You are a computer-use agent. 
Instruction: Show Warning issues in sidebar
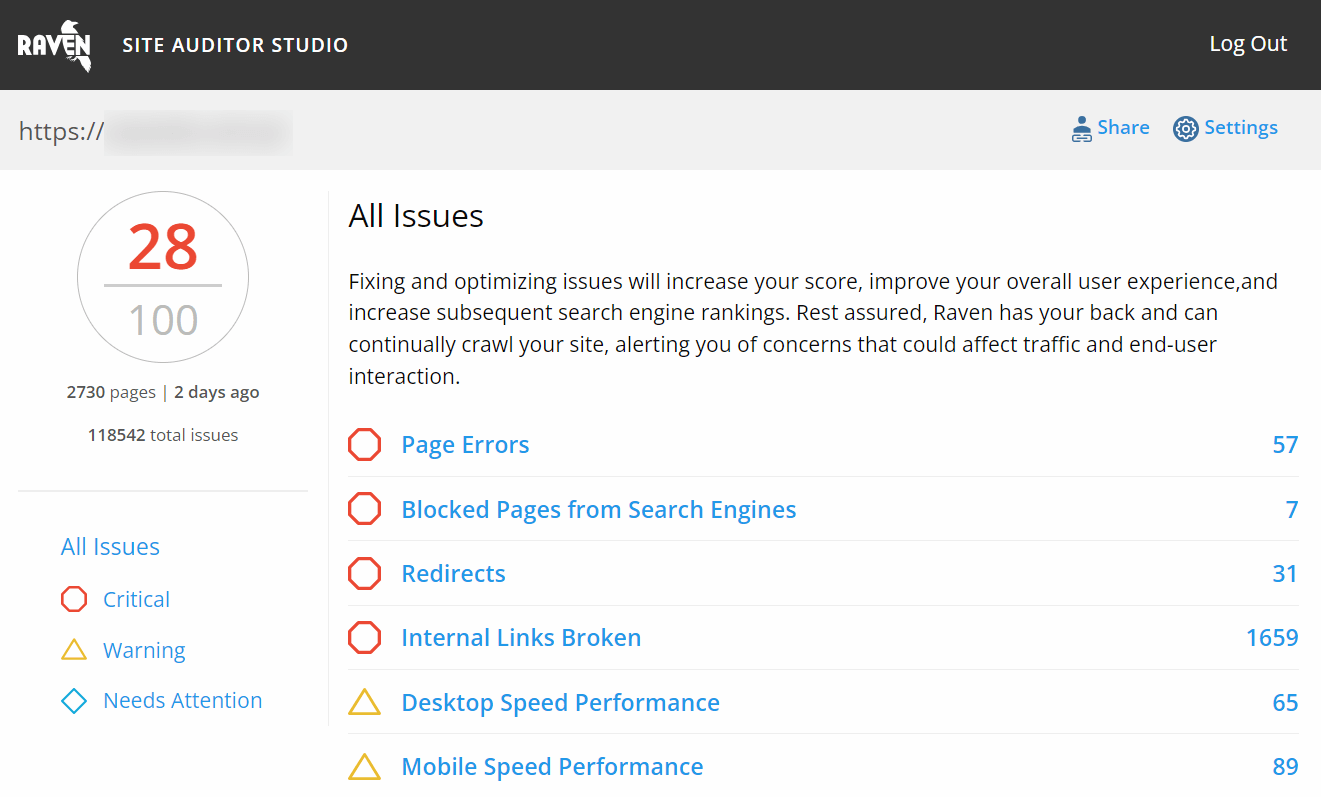(x=144, y=650)
